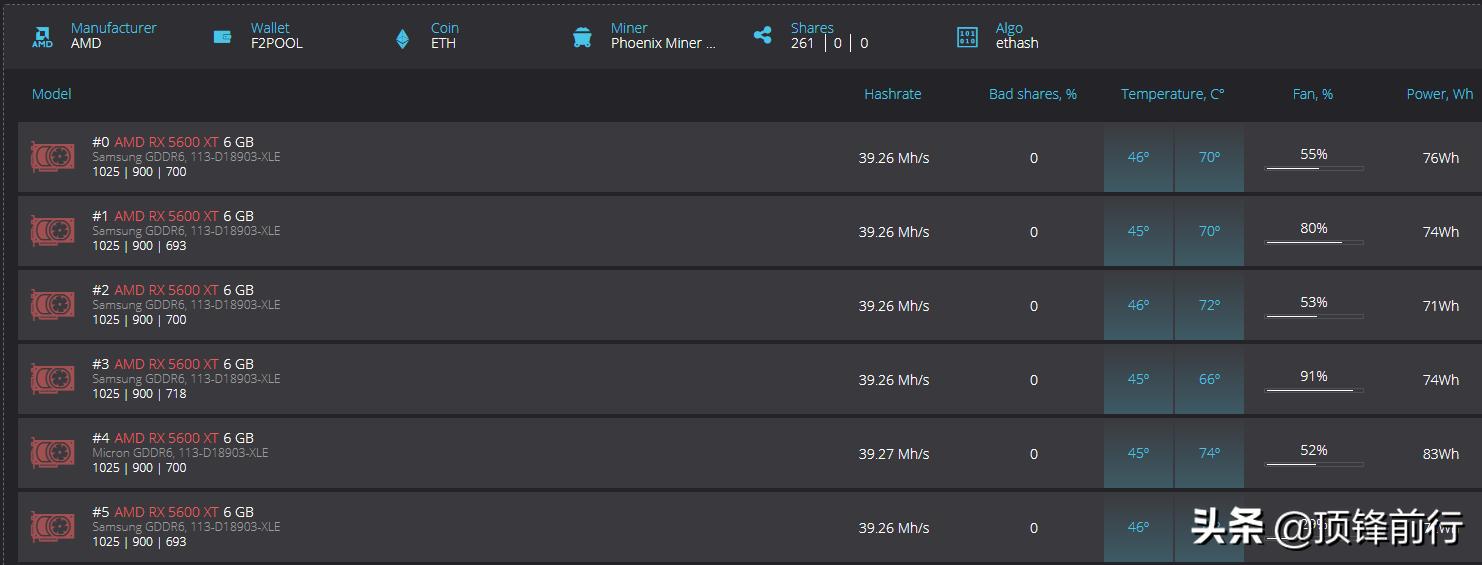The image size is (1482, 565).
Task: Open GPU #1 AMD RX 5600 XT name
Action: (166, 216)
